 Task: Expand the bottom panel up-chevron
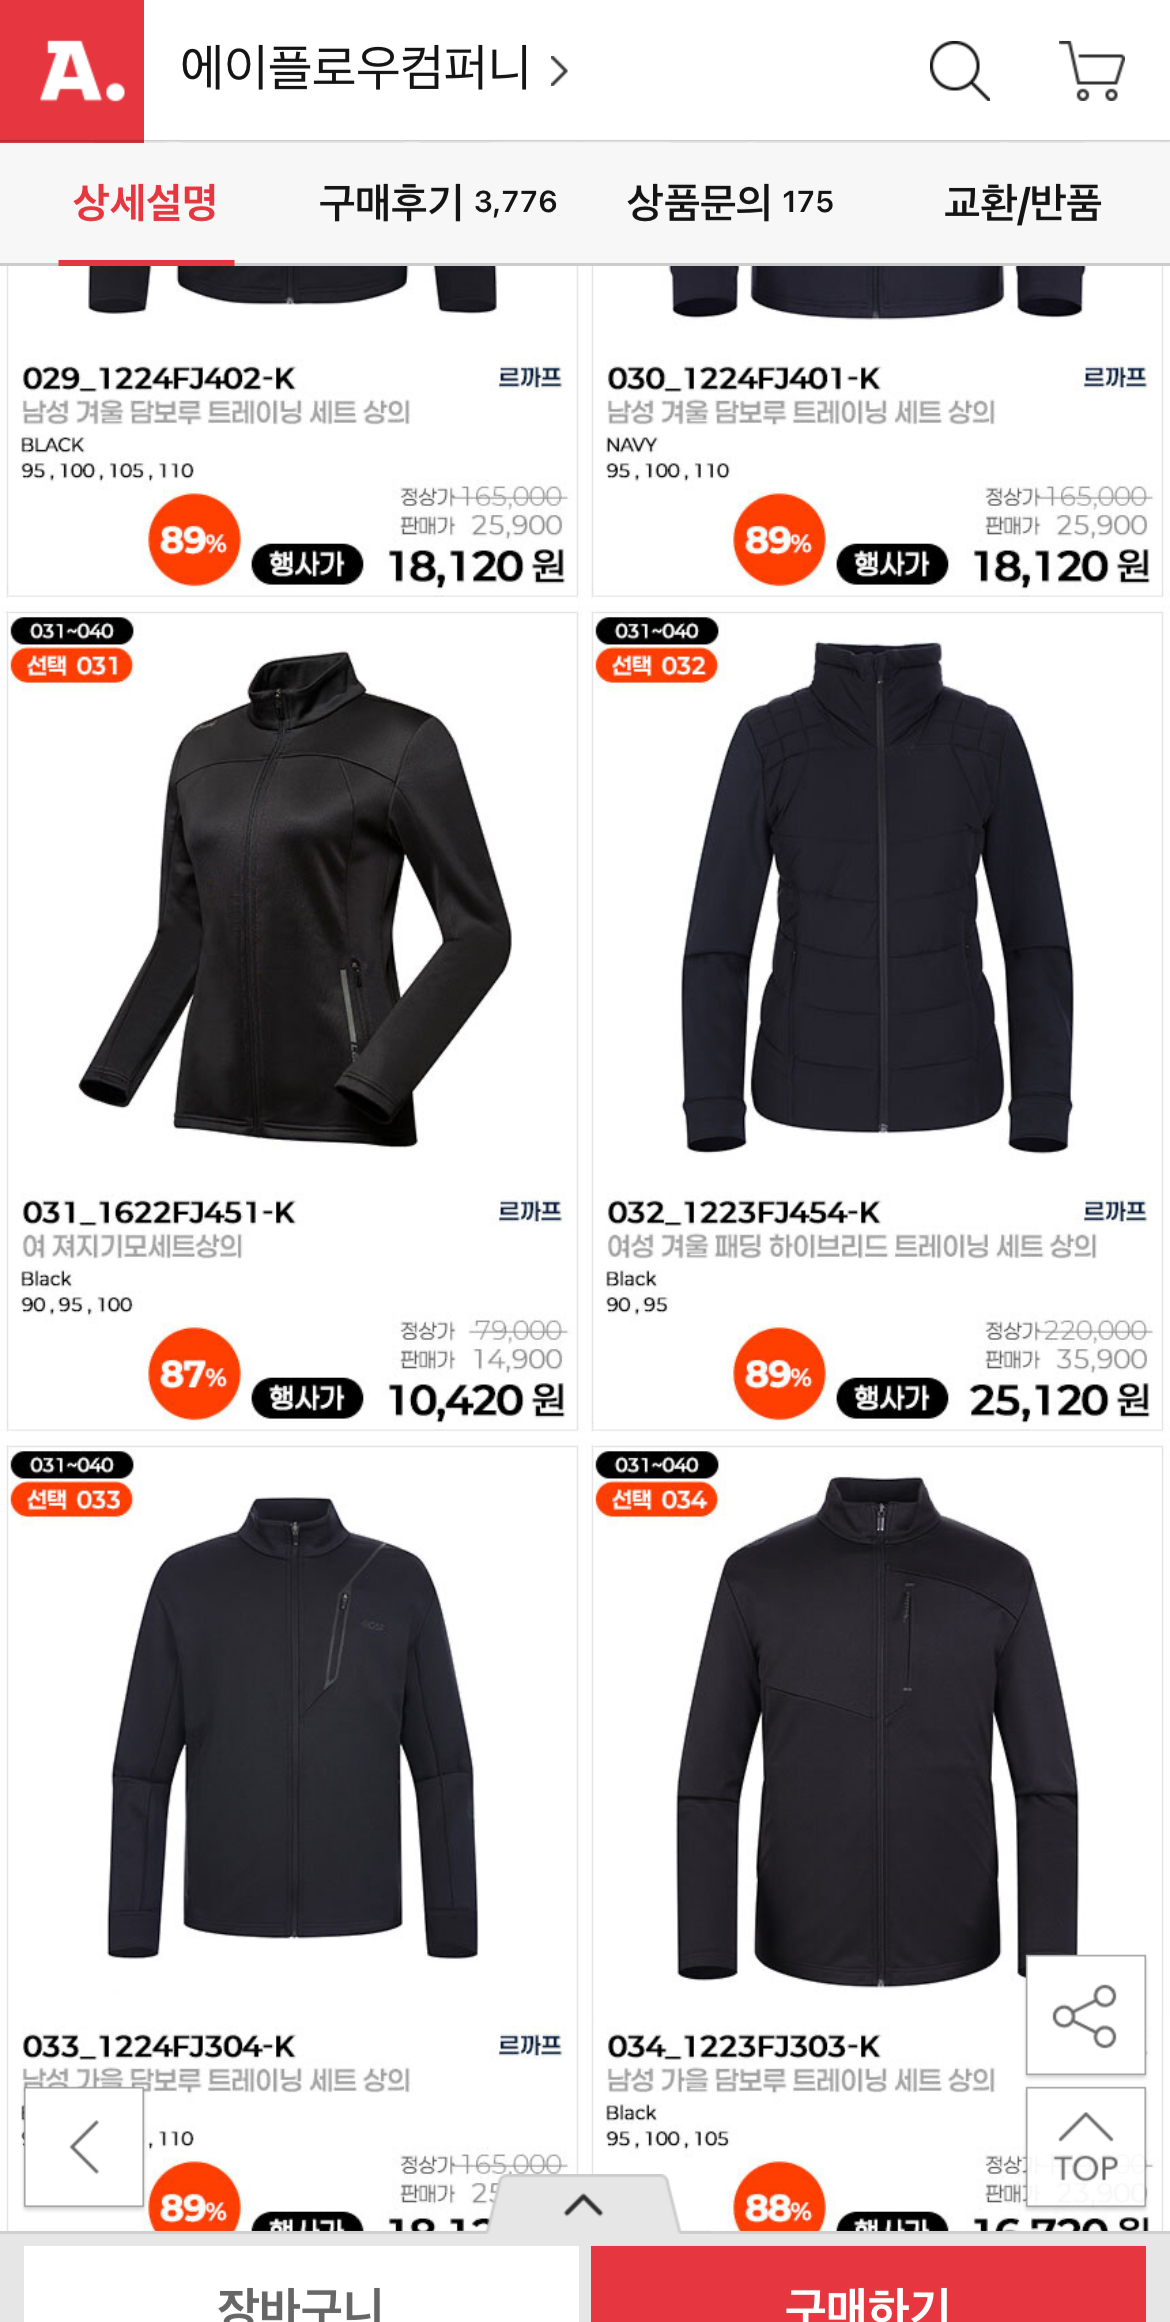584,2204
